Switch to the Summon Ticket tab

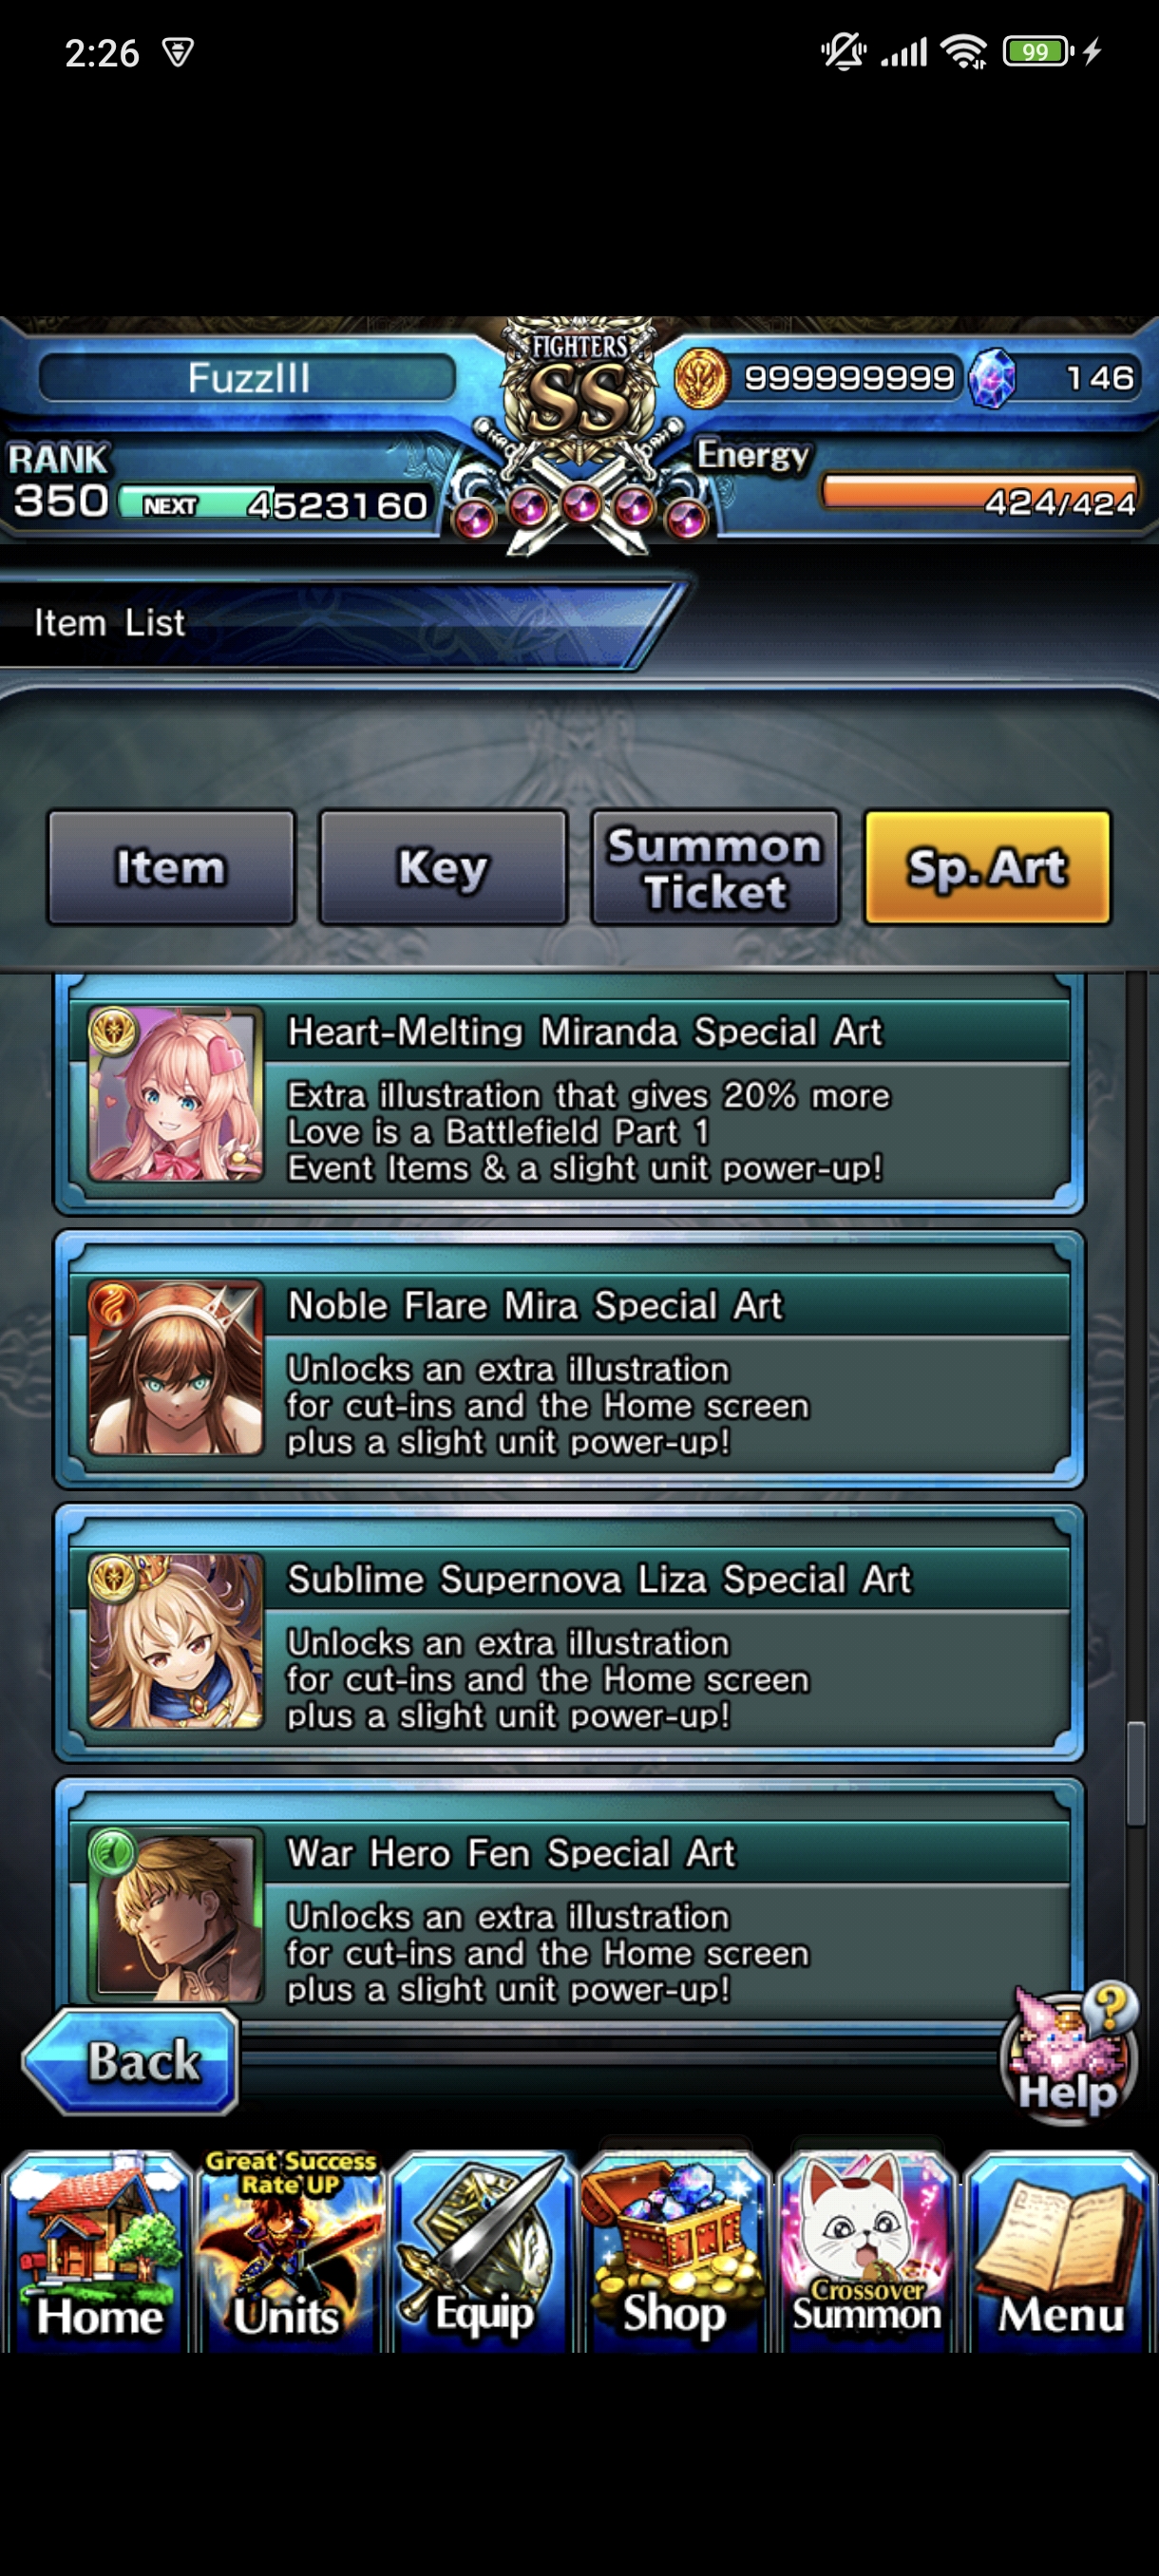(x=715, y=867)
